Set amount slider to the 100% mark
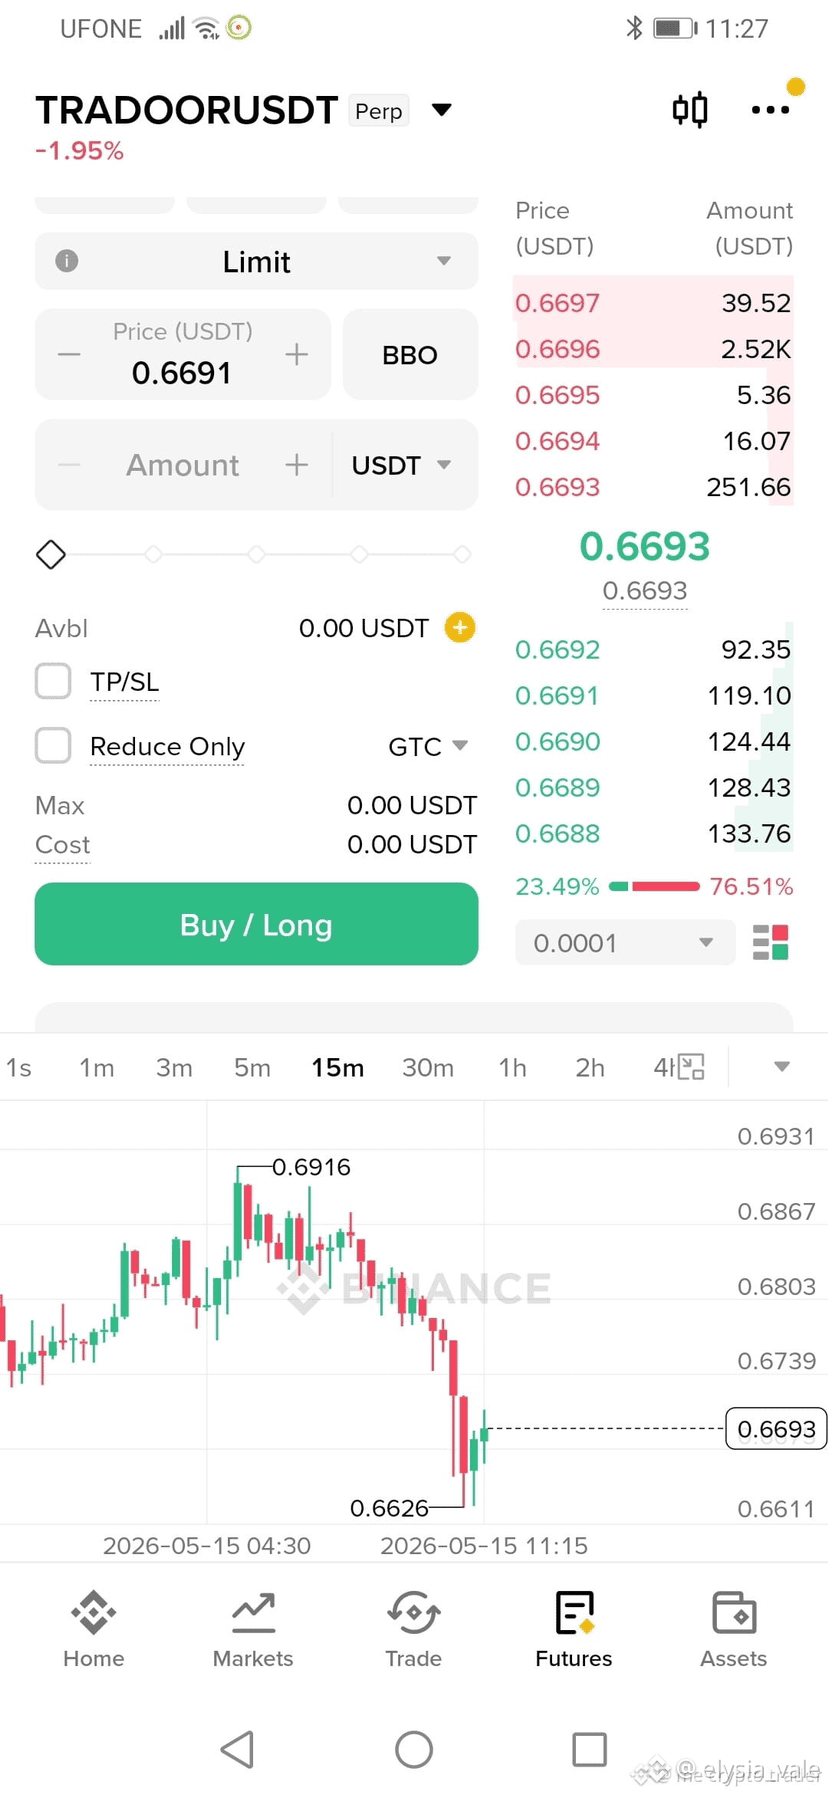The image size is (828, 1794). point(462,554)
